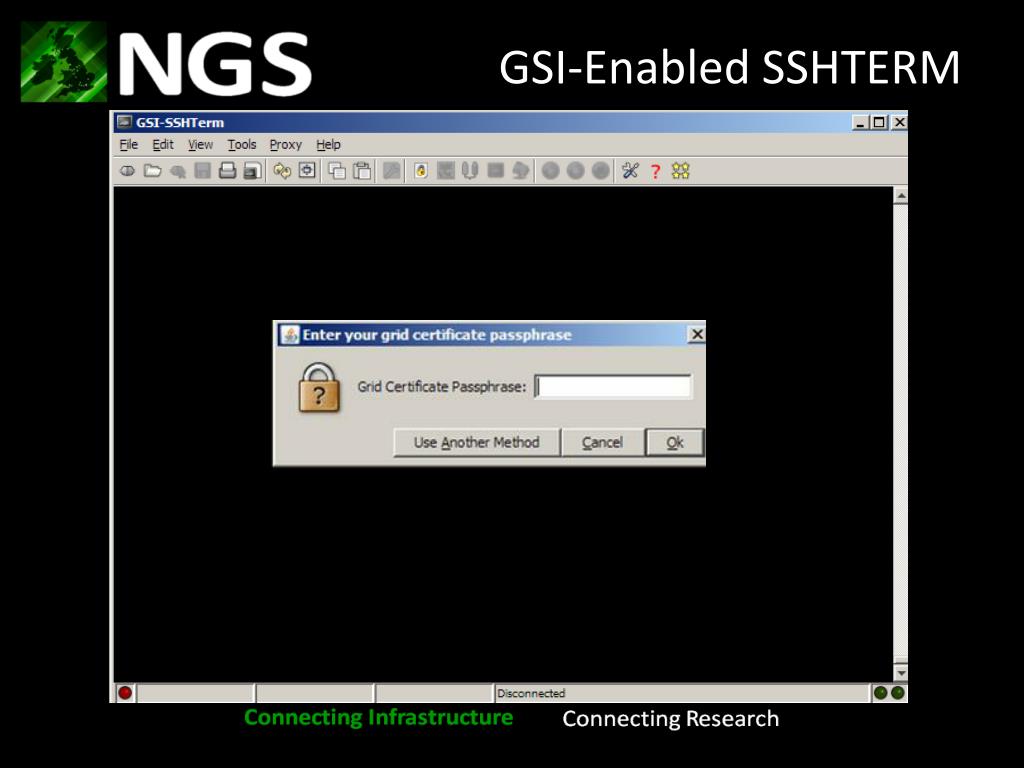Click the yellow stars toolbar icon

coord(680,171)
